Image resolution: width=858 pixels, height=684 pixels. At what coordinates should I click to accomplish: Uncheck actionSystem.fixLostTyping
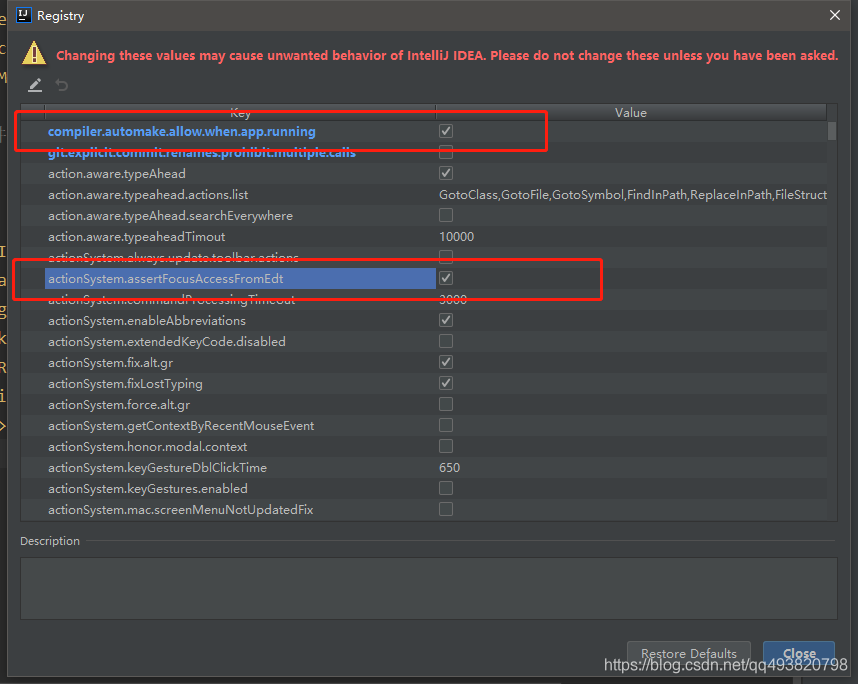445,383
